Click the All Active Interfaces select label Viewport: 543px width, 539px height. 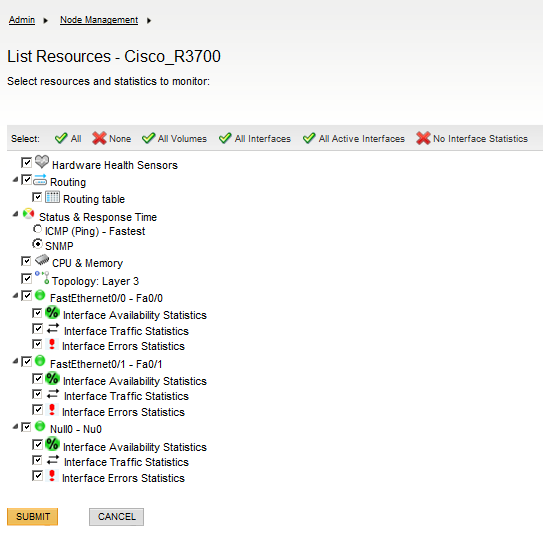tap(362, 139)
